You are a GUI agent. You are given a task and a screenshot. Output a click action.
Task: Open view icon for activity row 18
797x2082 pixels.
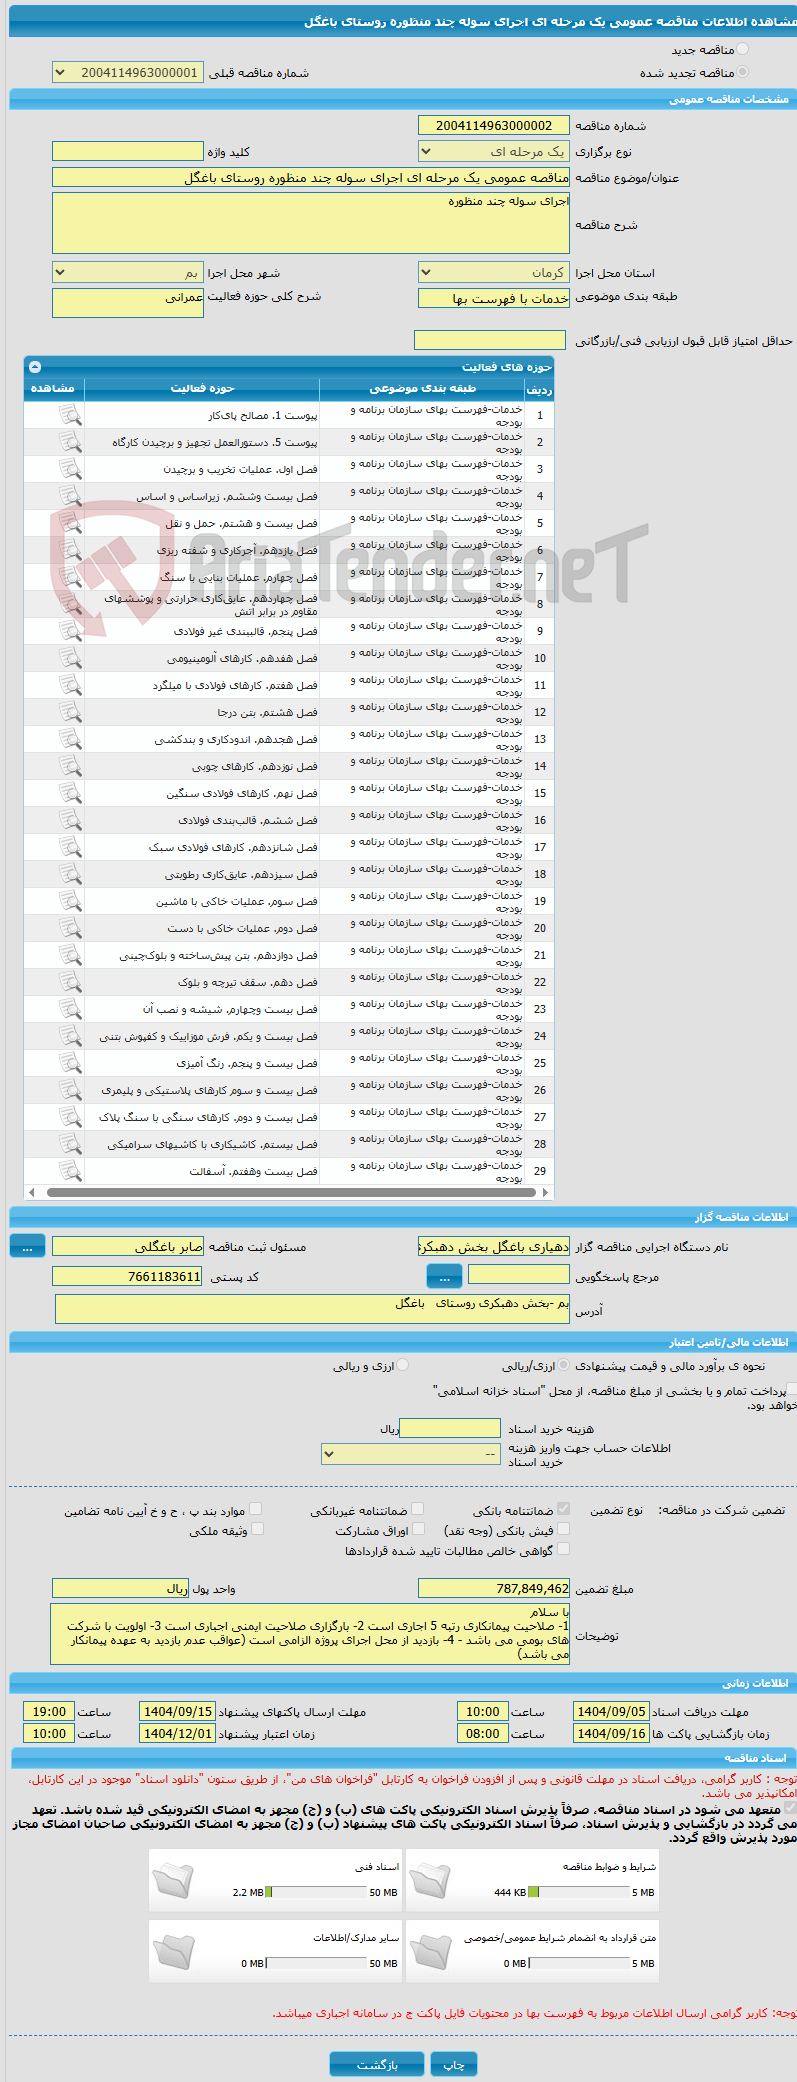point(70,874)
